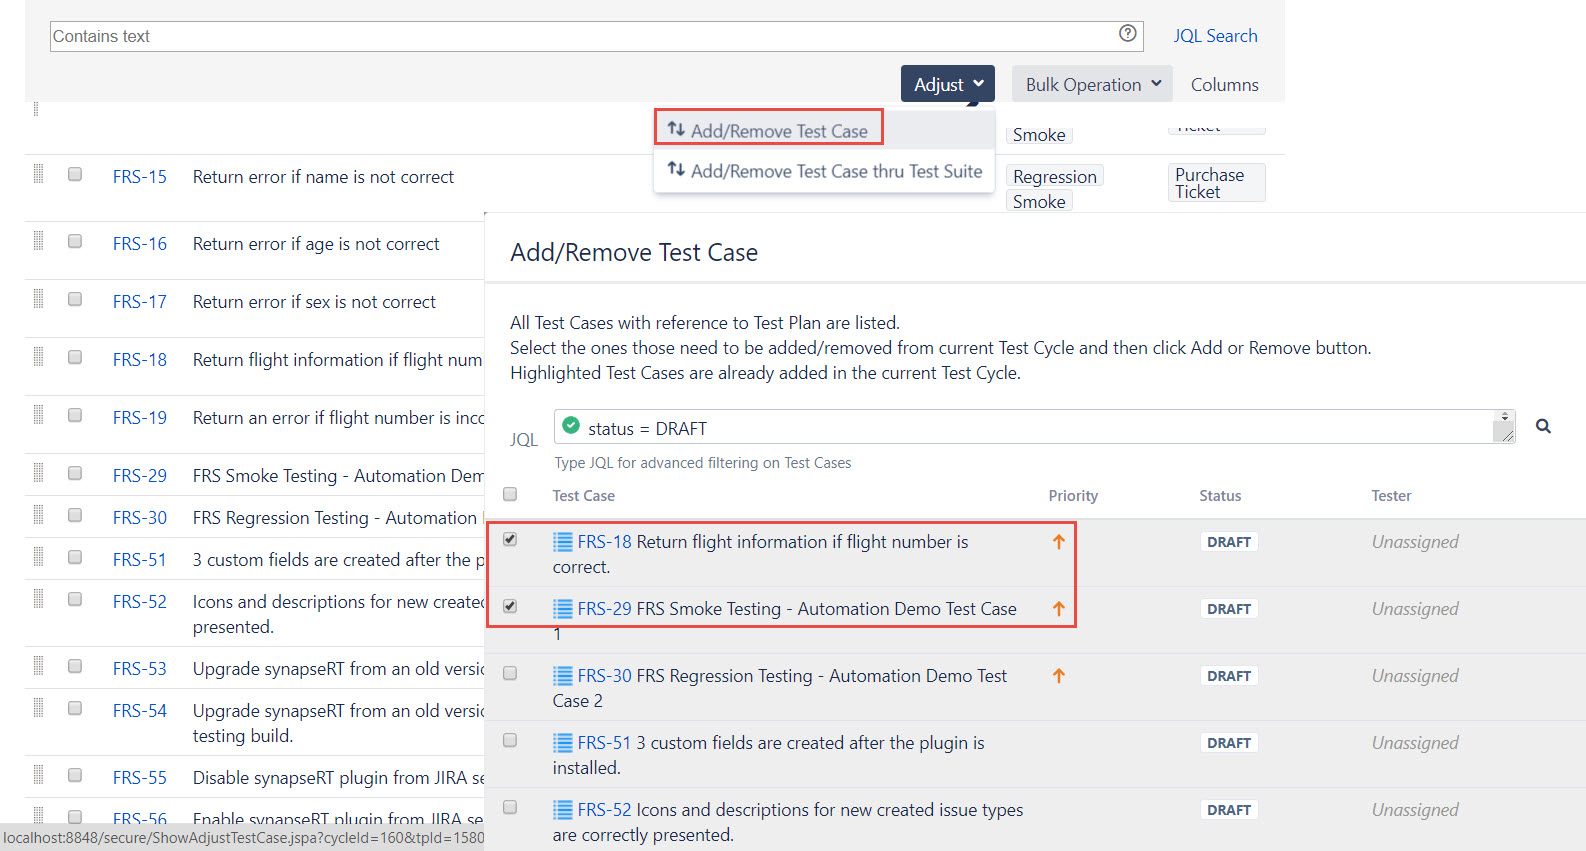This screenshot has height=851, width=1586.
Task: Open the Adjust dropdown
Action: [x=947, y=84]
